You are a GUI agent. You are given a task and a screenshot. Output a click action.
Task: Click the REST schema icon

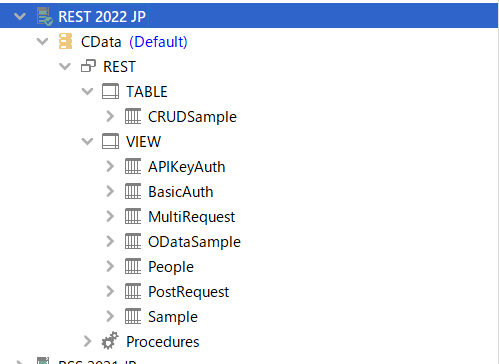[88, 66]
